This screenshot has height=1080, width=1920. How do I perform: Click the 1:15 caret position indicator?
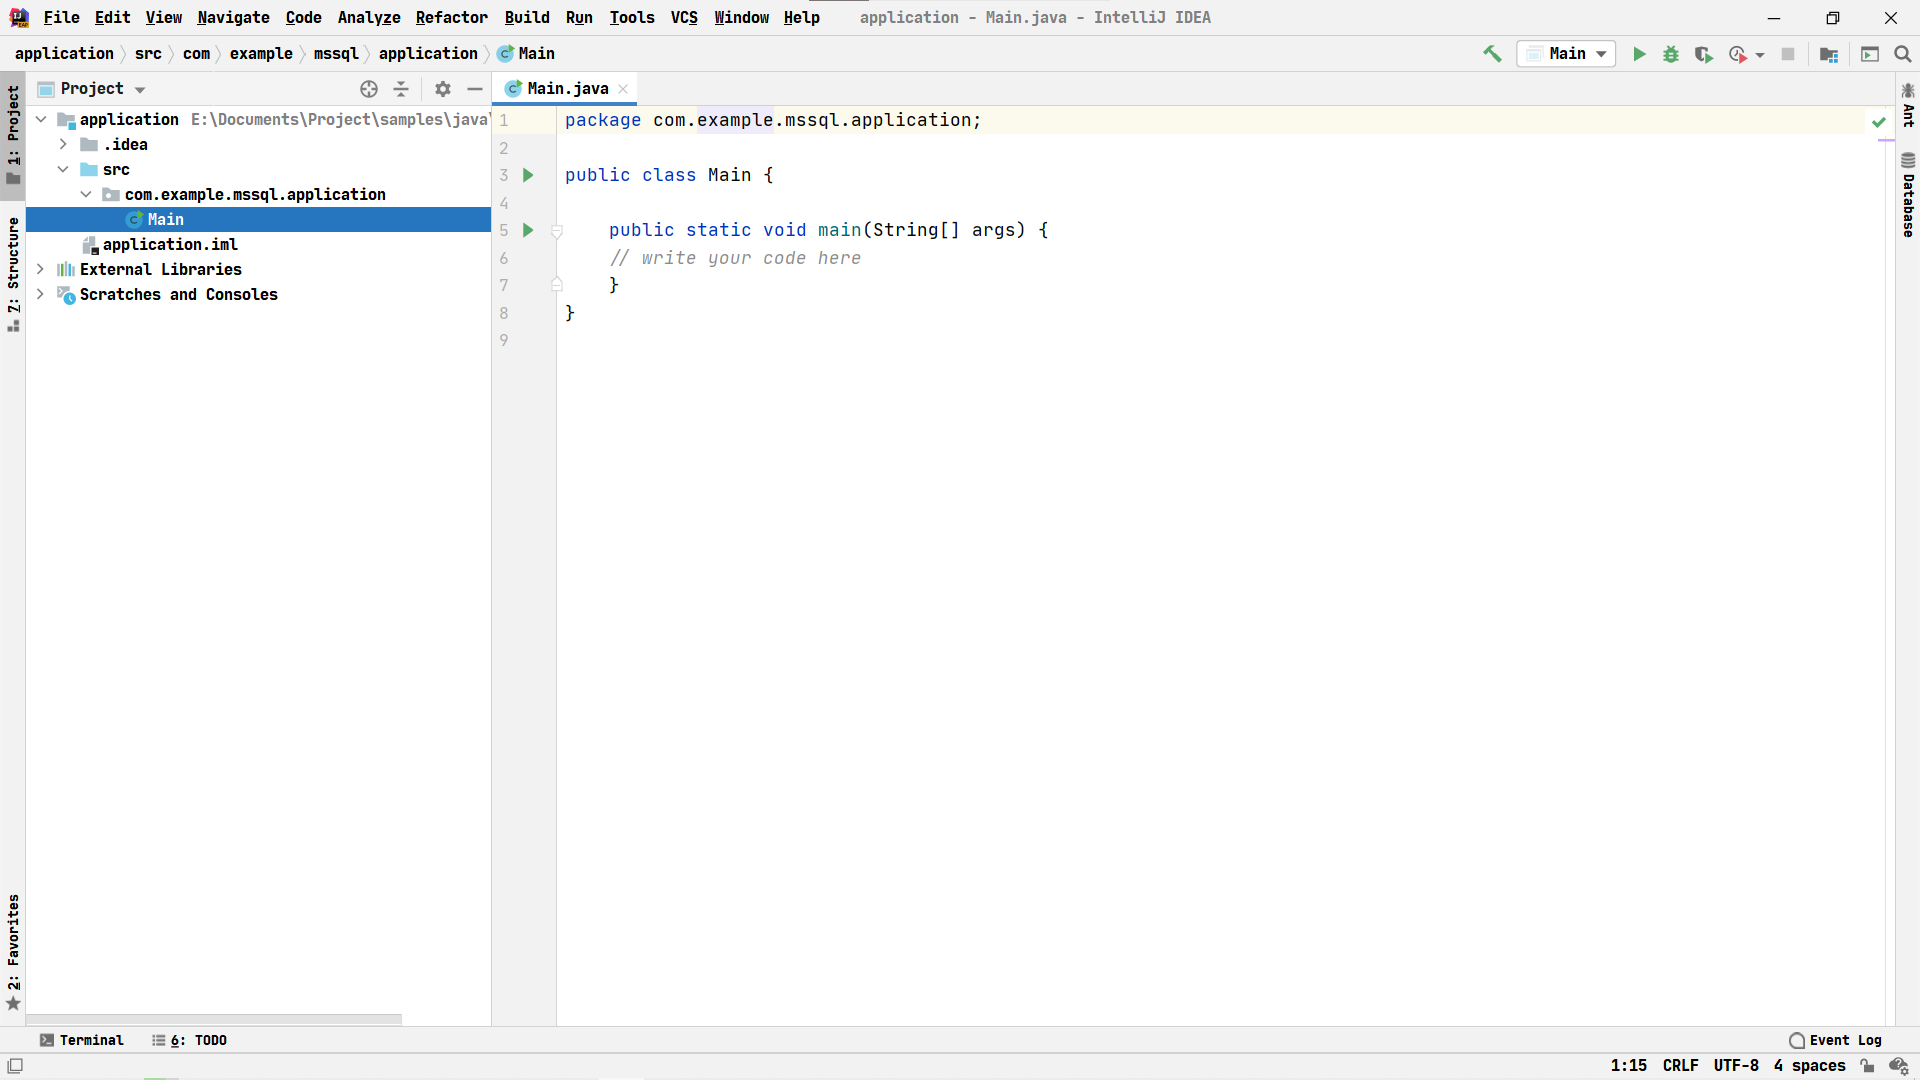(1628, 1066)
